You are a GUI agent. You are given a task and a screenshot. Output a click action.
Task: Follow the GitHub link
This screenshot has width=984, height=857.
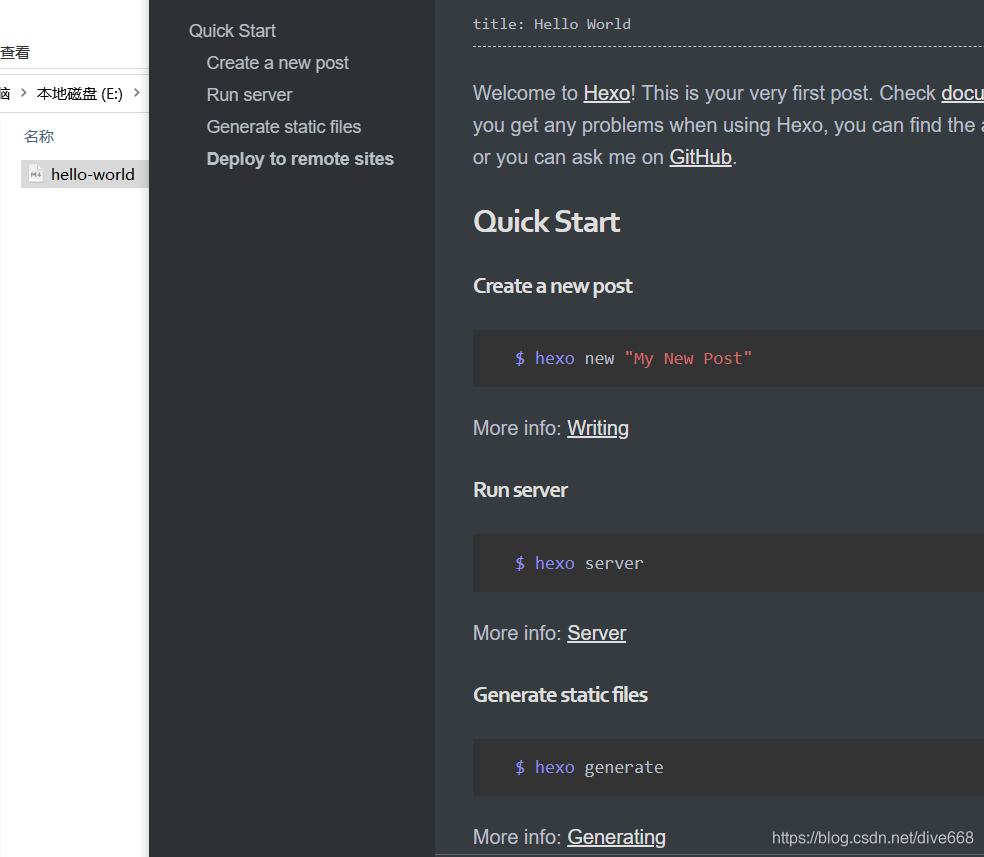pyautogui.click(x=700, y=157)
